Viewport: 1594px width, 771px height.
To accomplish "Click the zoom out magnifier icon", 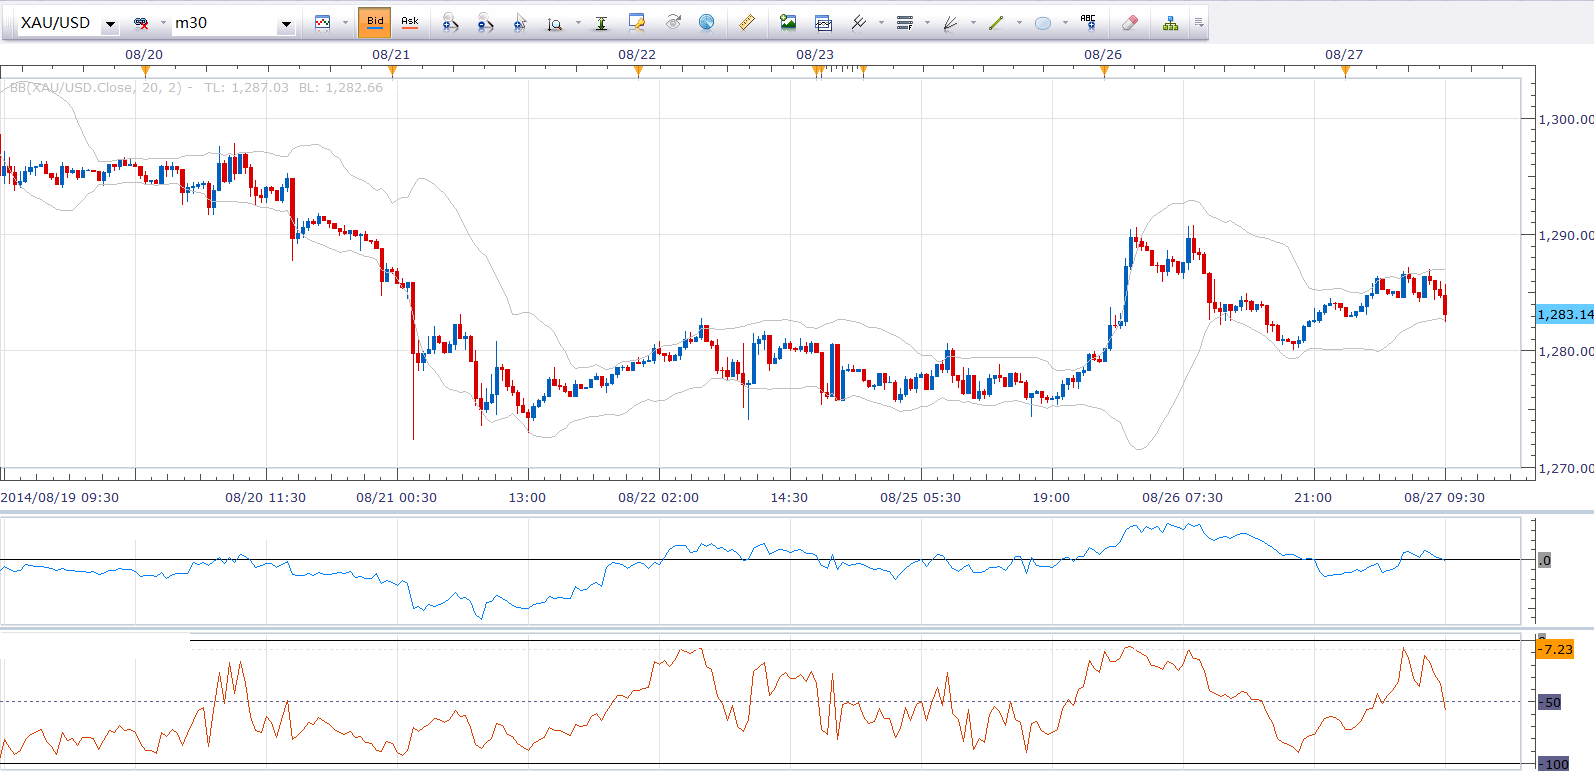I will [x=485, y=22].
